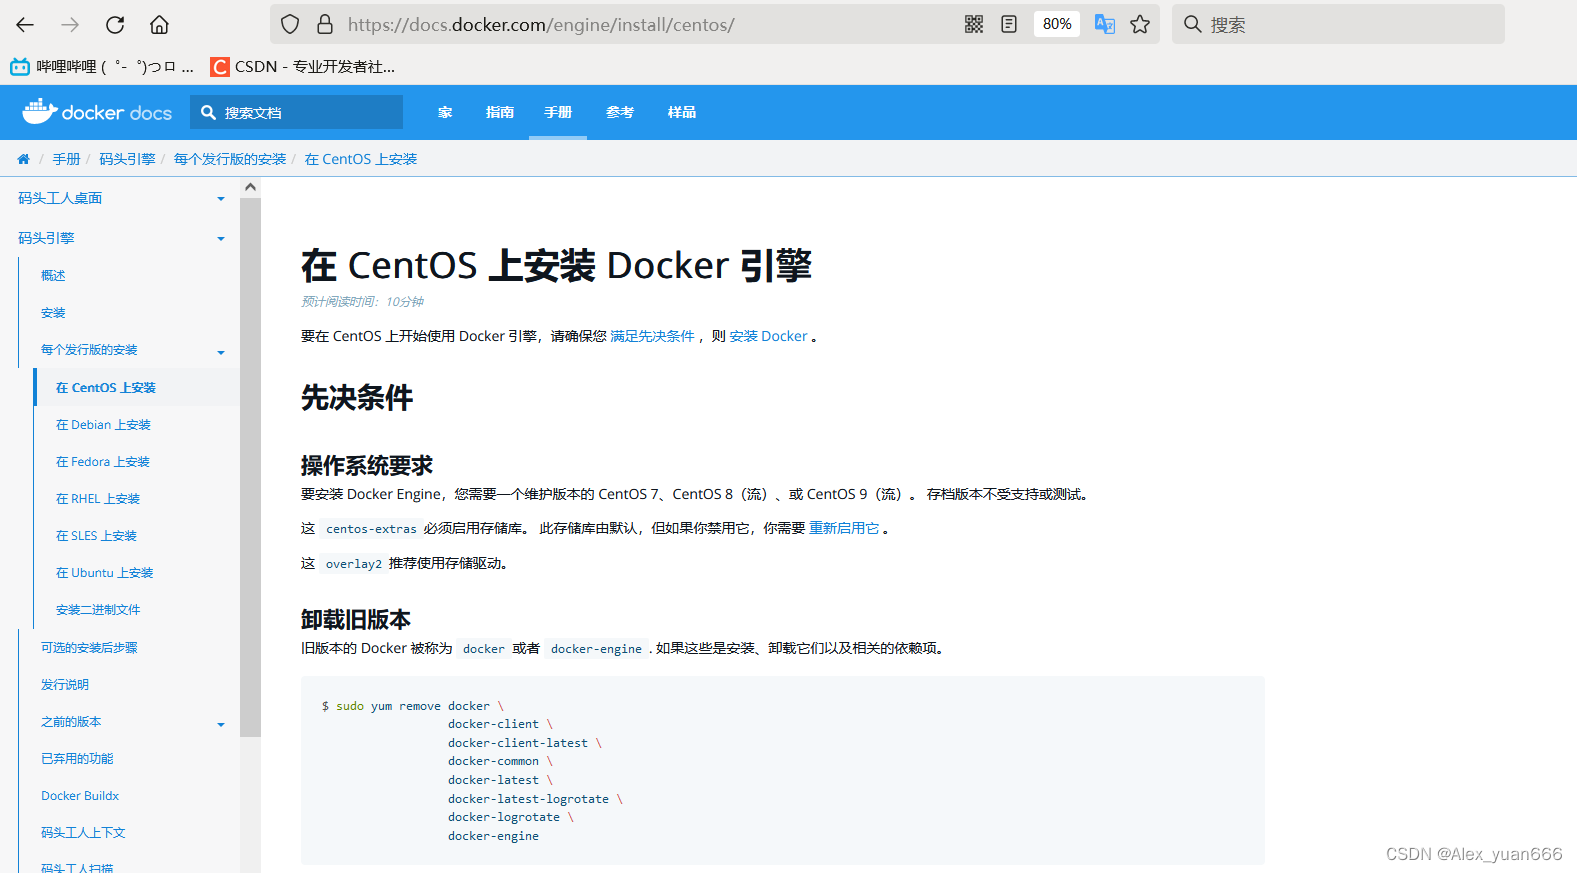This screenshot has height=873, width=1577.
Task: Open 安装 in the sidebar
Action: click(53, 313)
